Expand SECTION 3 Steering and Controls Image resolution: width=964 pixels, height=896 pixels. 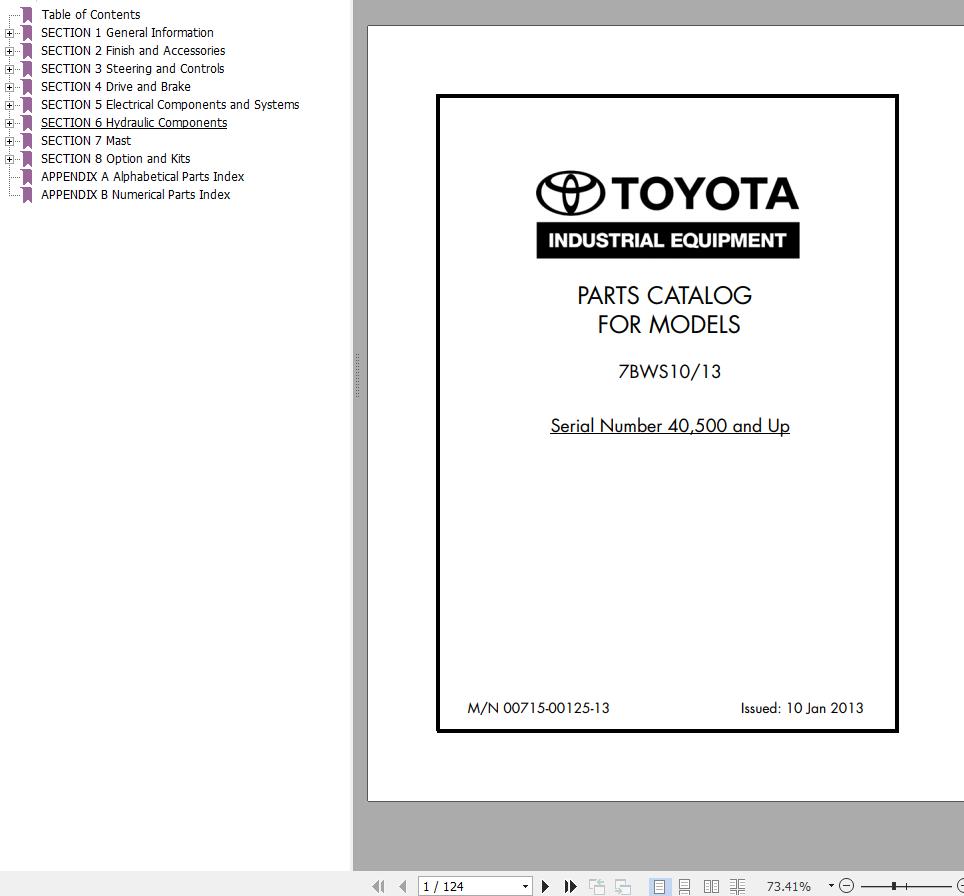pos(9,69)
